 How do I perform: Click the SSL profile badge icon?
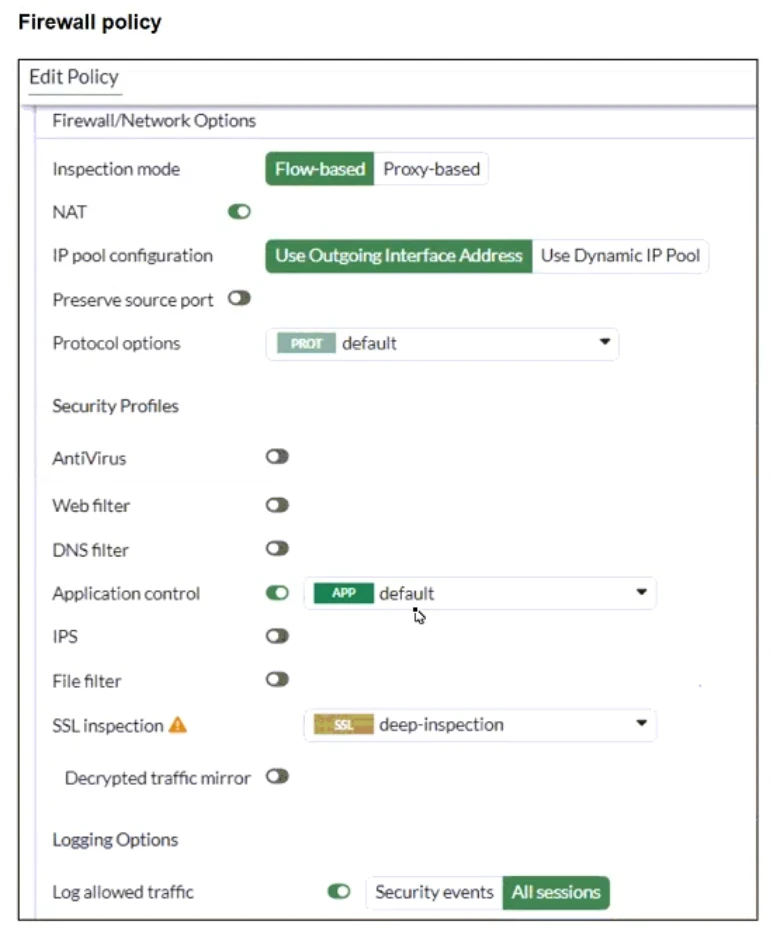tap(343, 725)
